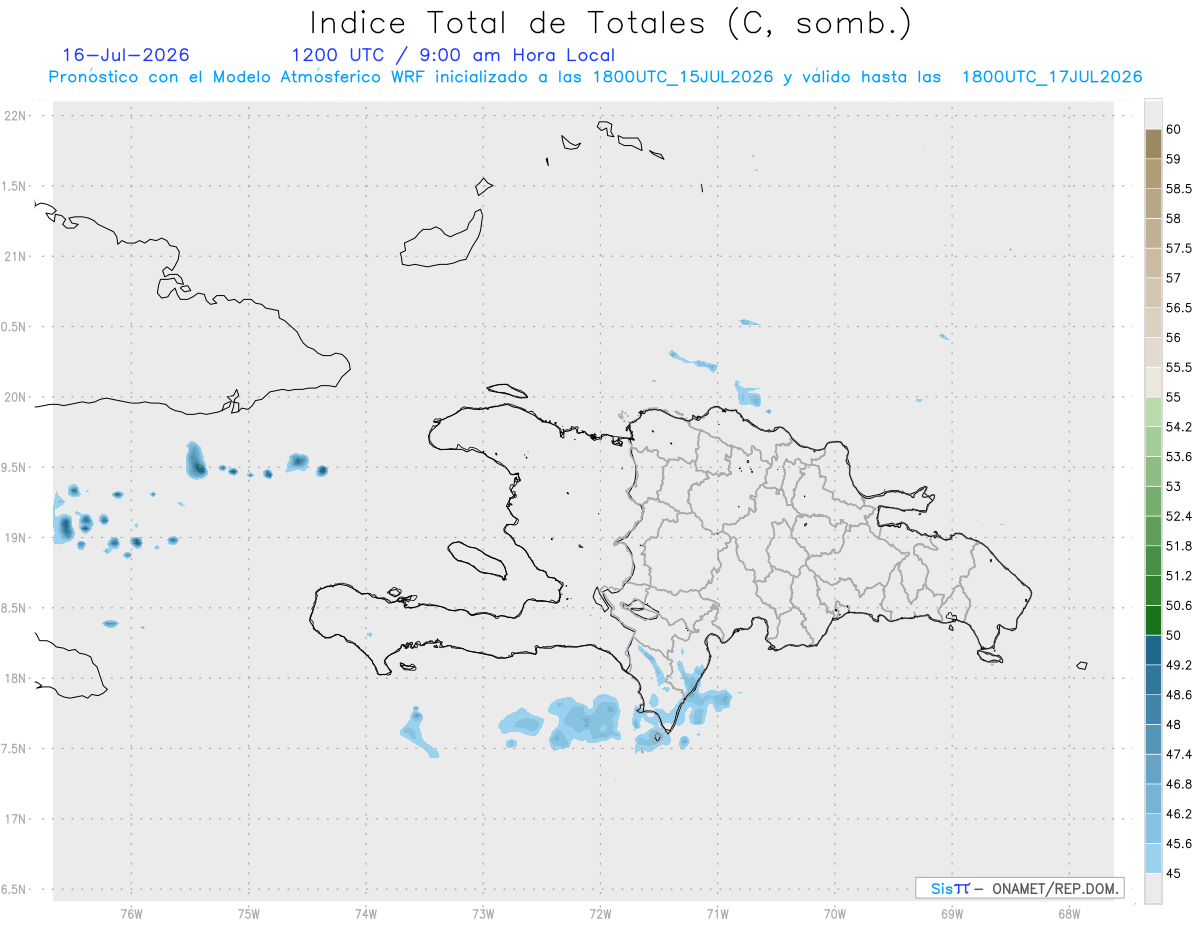Click the "46.8" value on the color scale
Screen dimensions: 1200x927
point(1179,784)
